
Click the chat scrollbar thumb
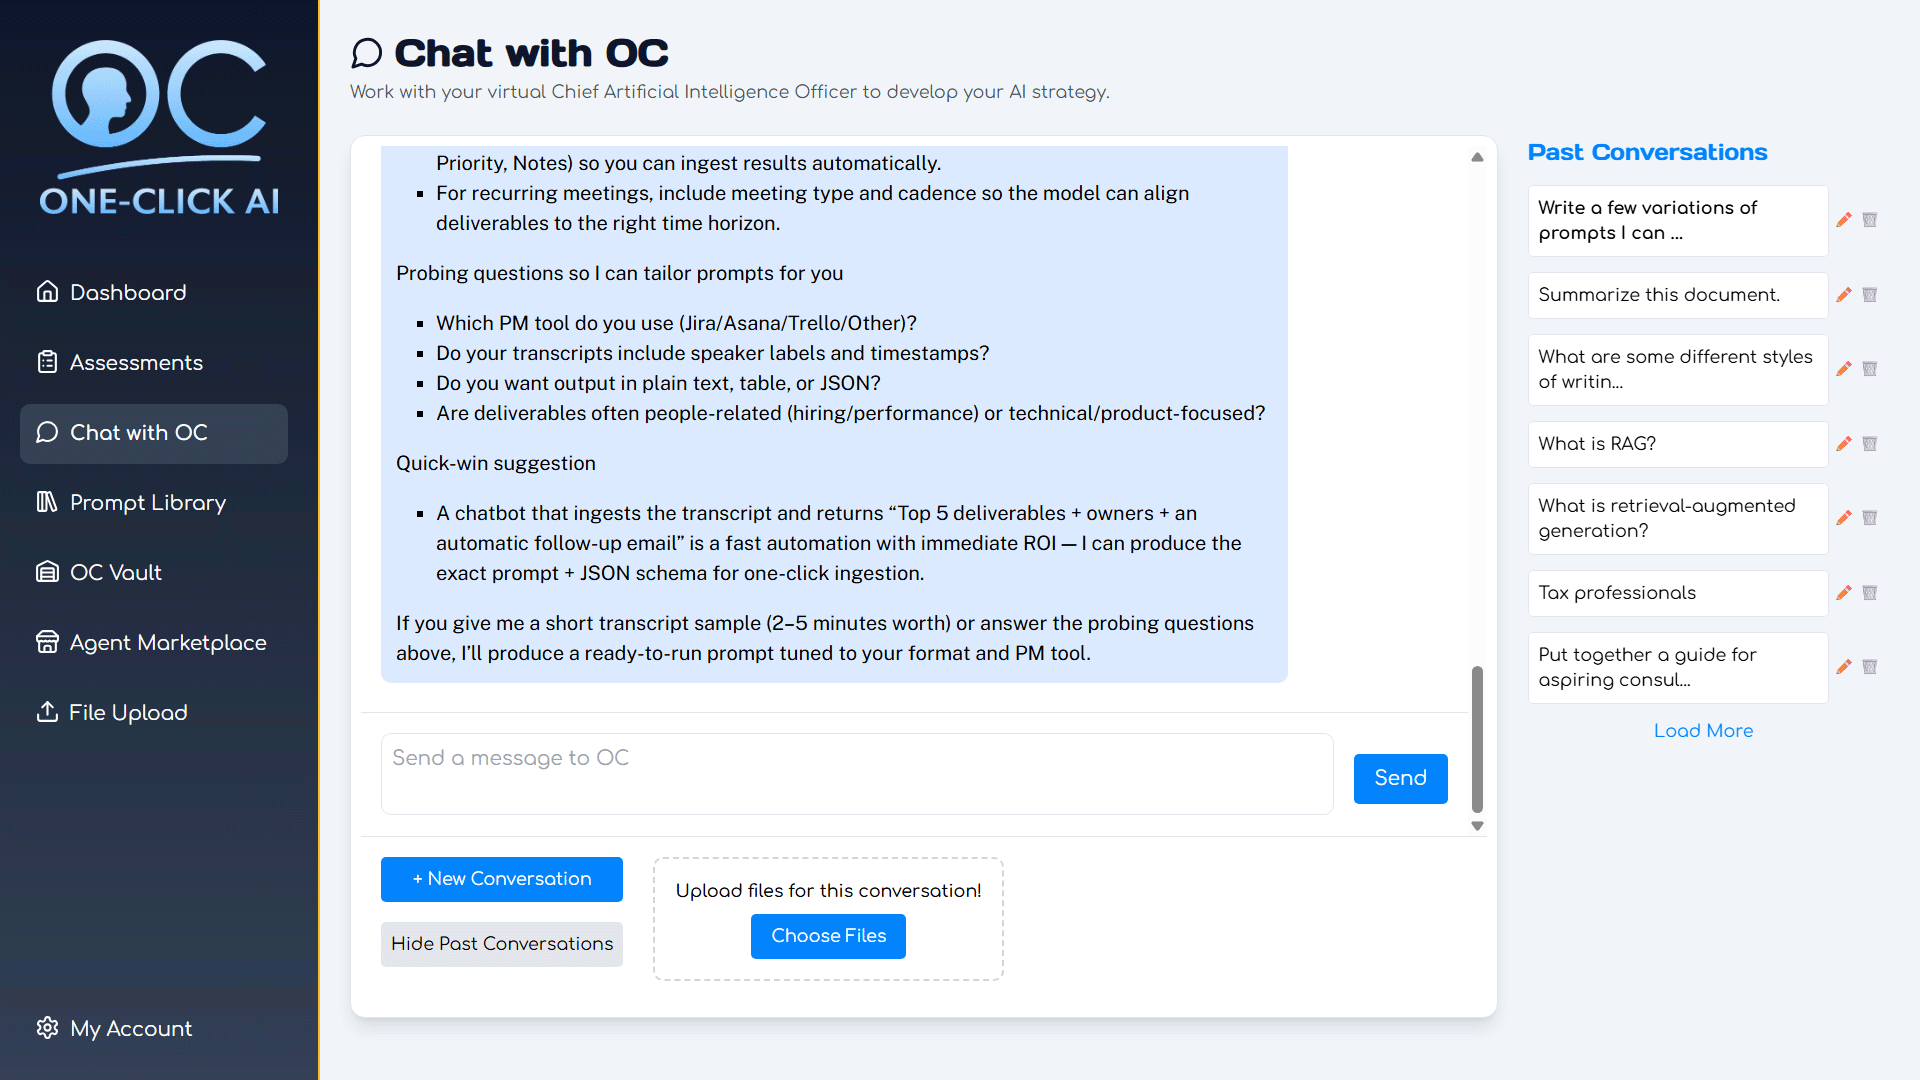[x=1477, y=738]
